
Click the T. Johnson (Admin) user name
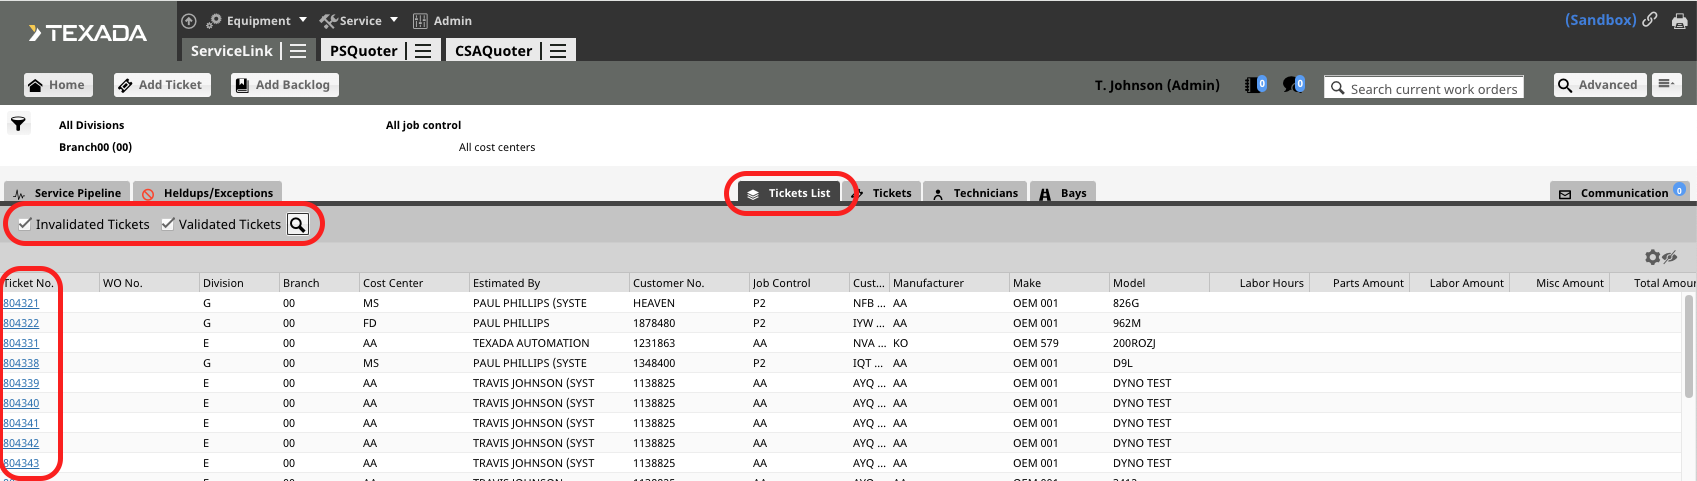click(1157, 85)
